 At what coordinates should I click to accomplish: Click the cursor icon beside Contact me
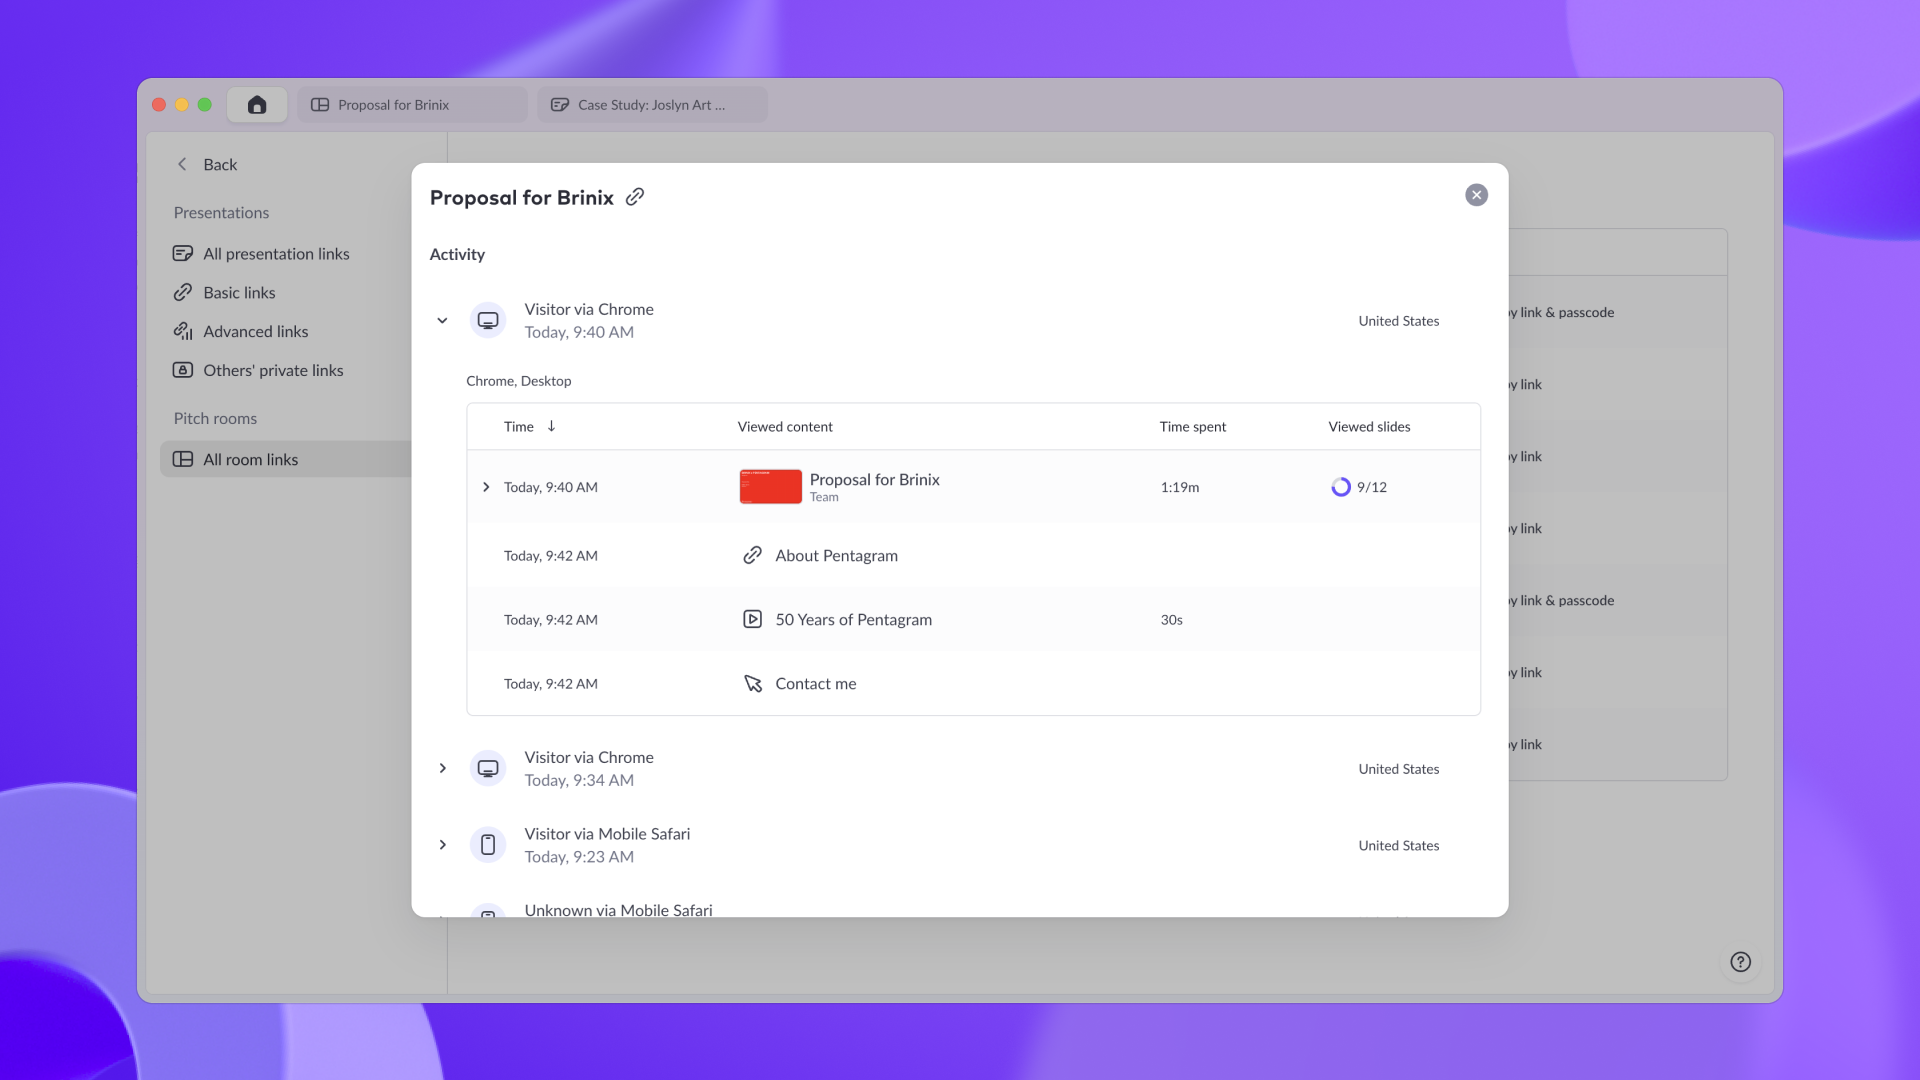pyautogui.click(x=753, y=684)
